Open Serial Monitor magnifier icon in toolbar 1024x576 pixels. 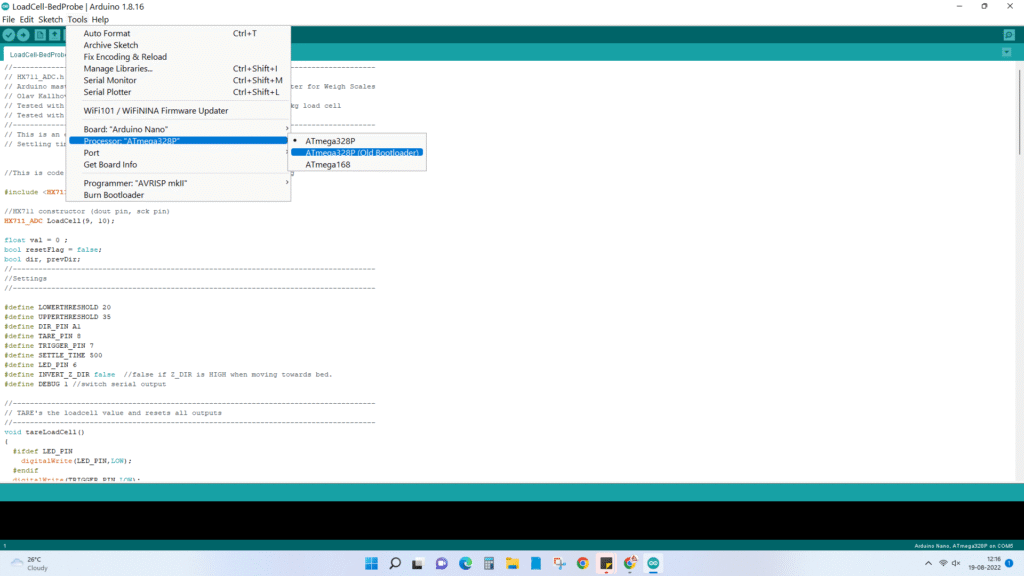tap(1008, 35)
